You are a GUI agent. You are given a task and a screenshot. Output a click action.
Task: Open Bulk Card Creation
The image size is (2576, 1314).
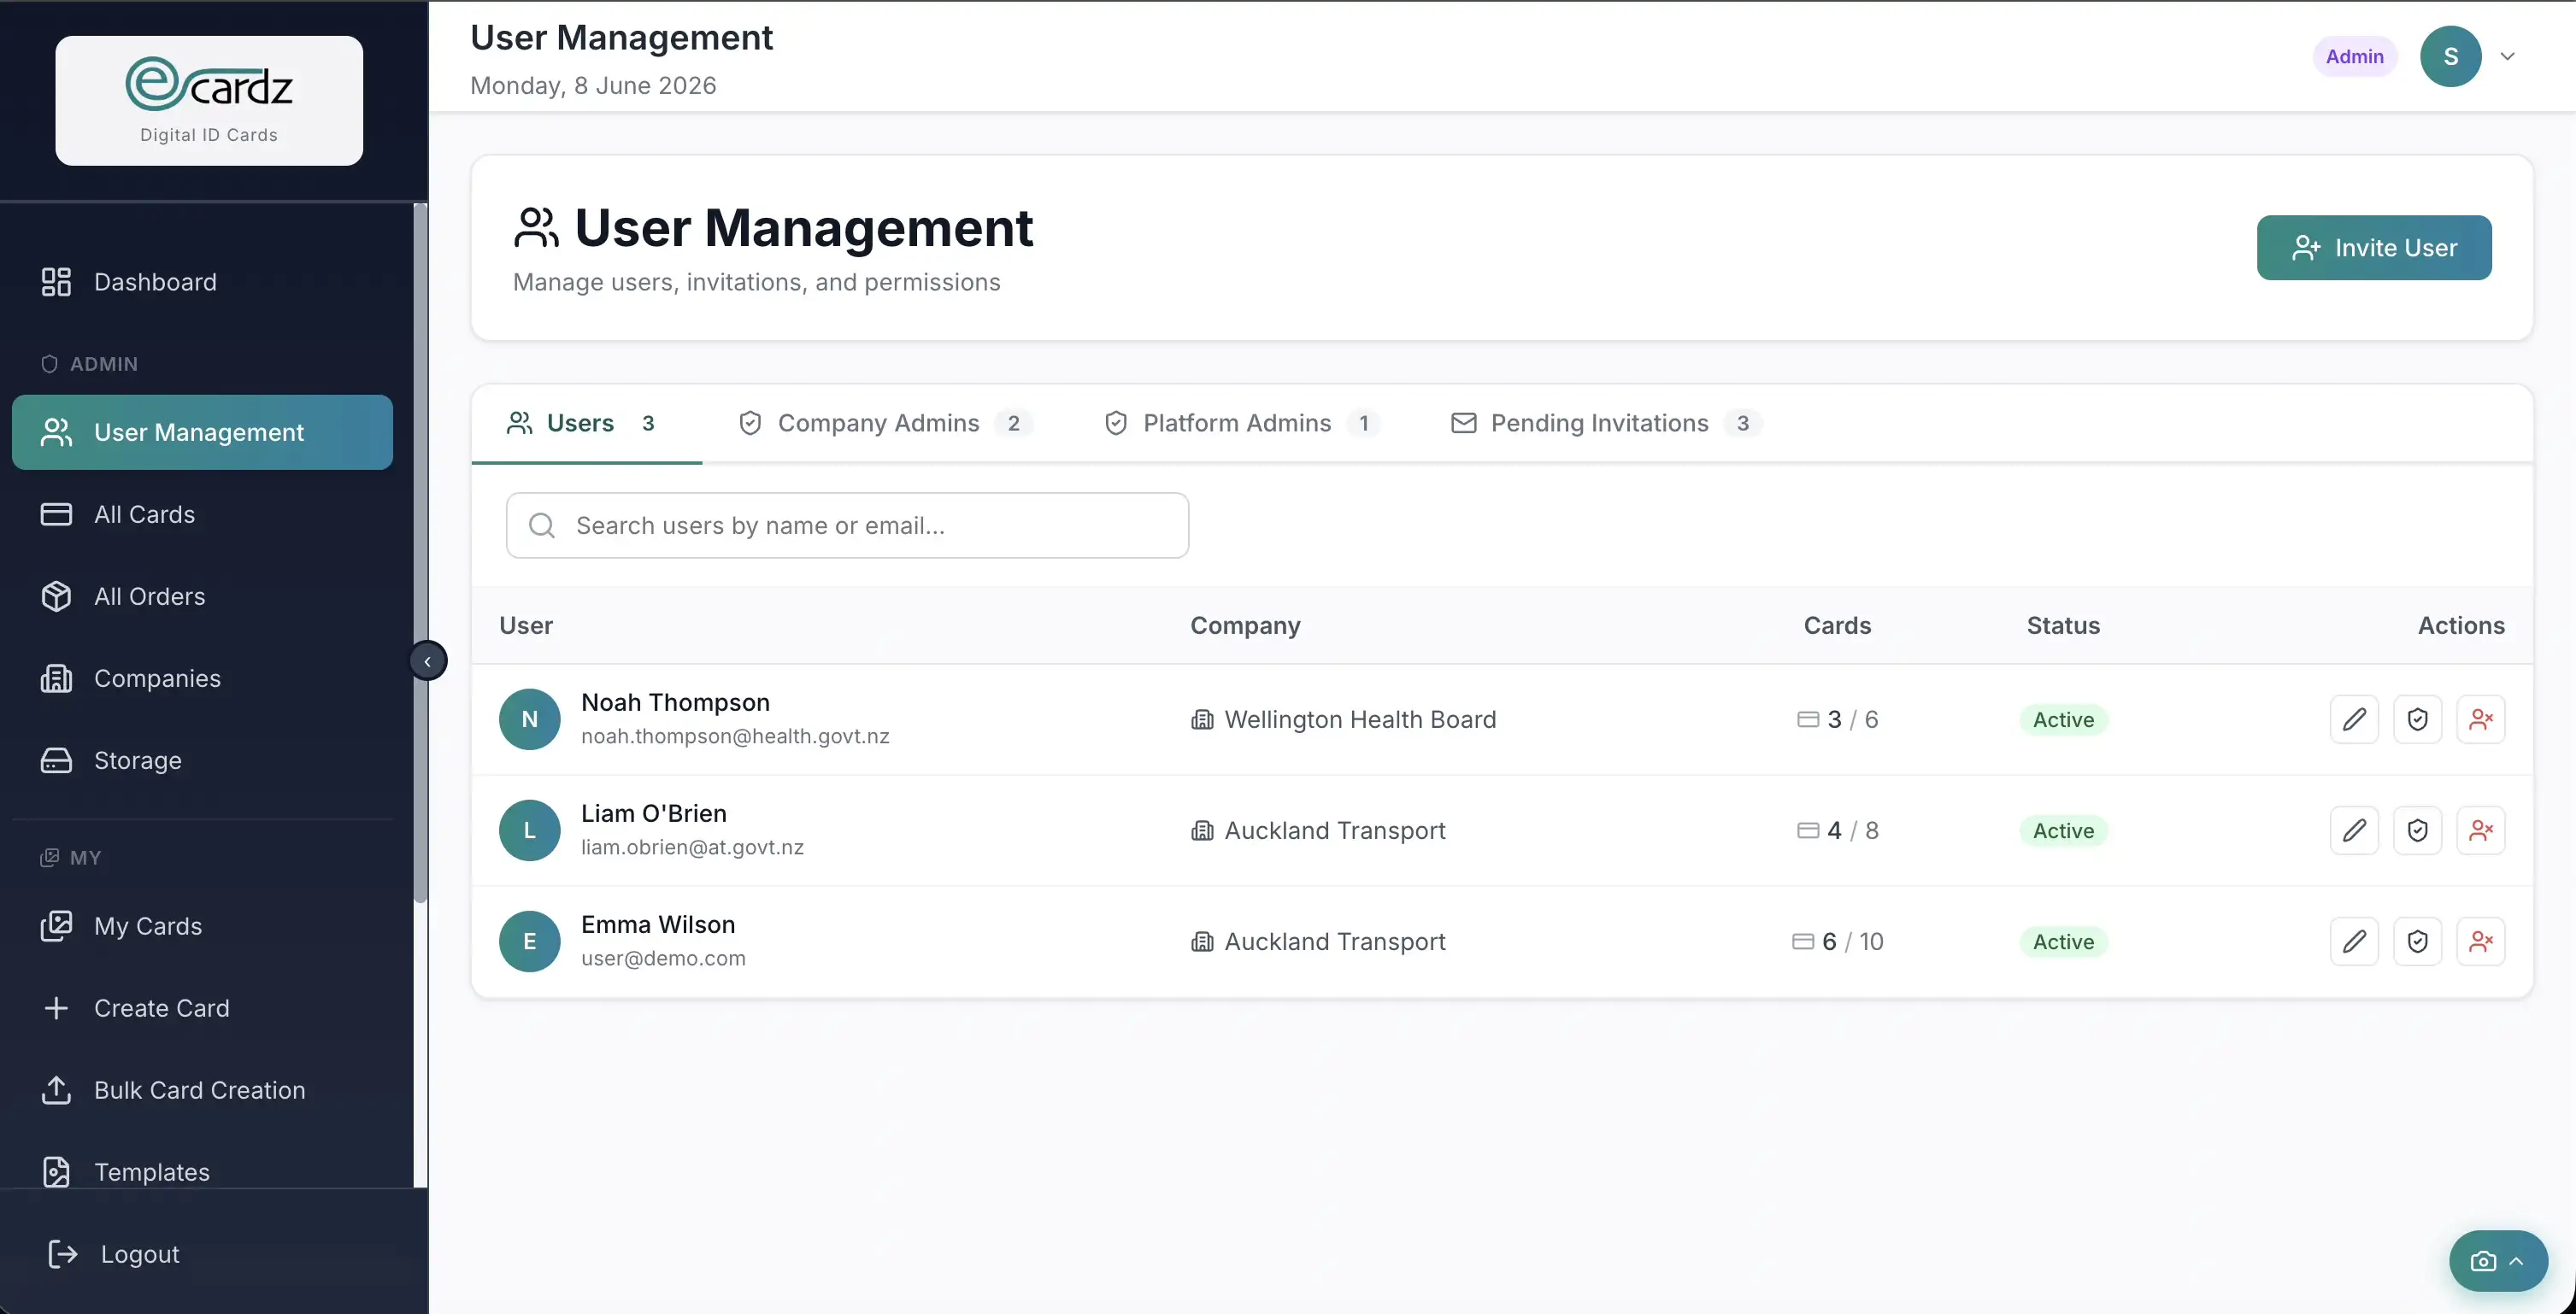point(202,1090)
